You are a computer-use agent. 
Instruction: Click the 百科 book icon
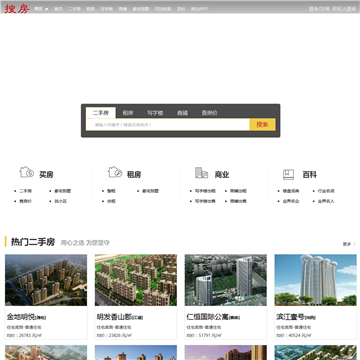(x=288, y=174)
